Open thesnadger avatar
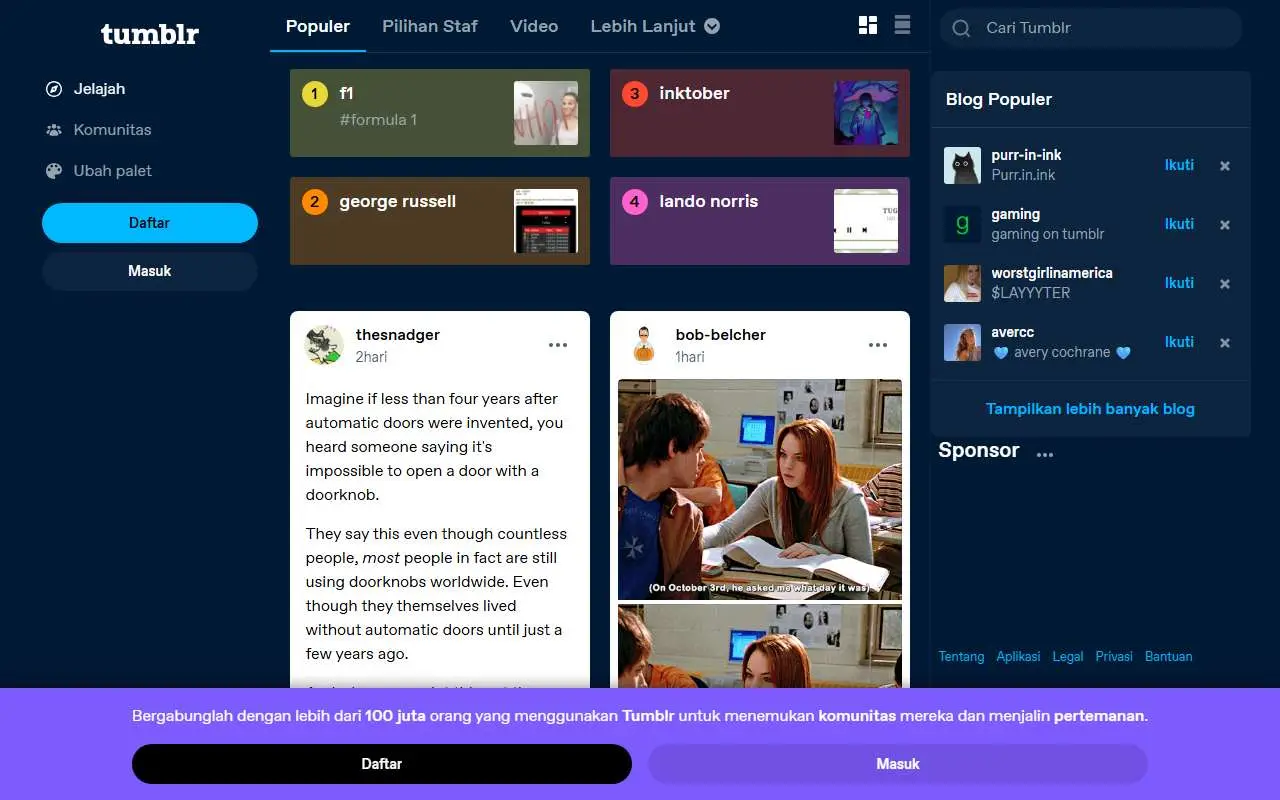Image resolution: width=1280 pixels, height=800 pixels. coord(324,345)
